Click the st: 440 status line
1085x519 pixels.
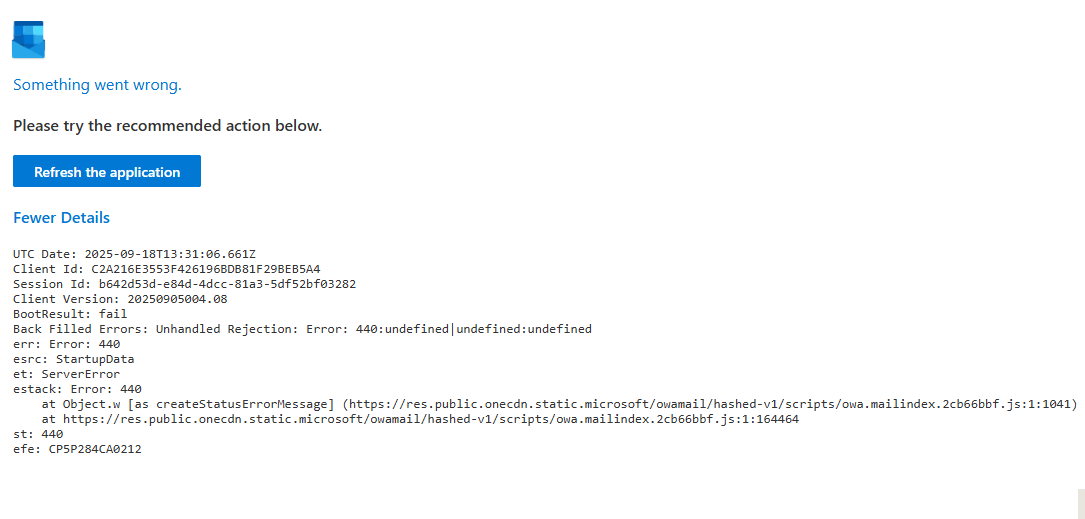38,434
